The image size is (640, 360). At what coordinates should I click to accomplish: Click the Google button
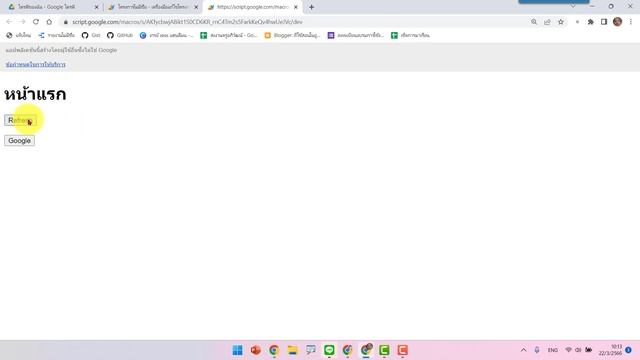(20, 141)
